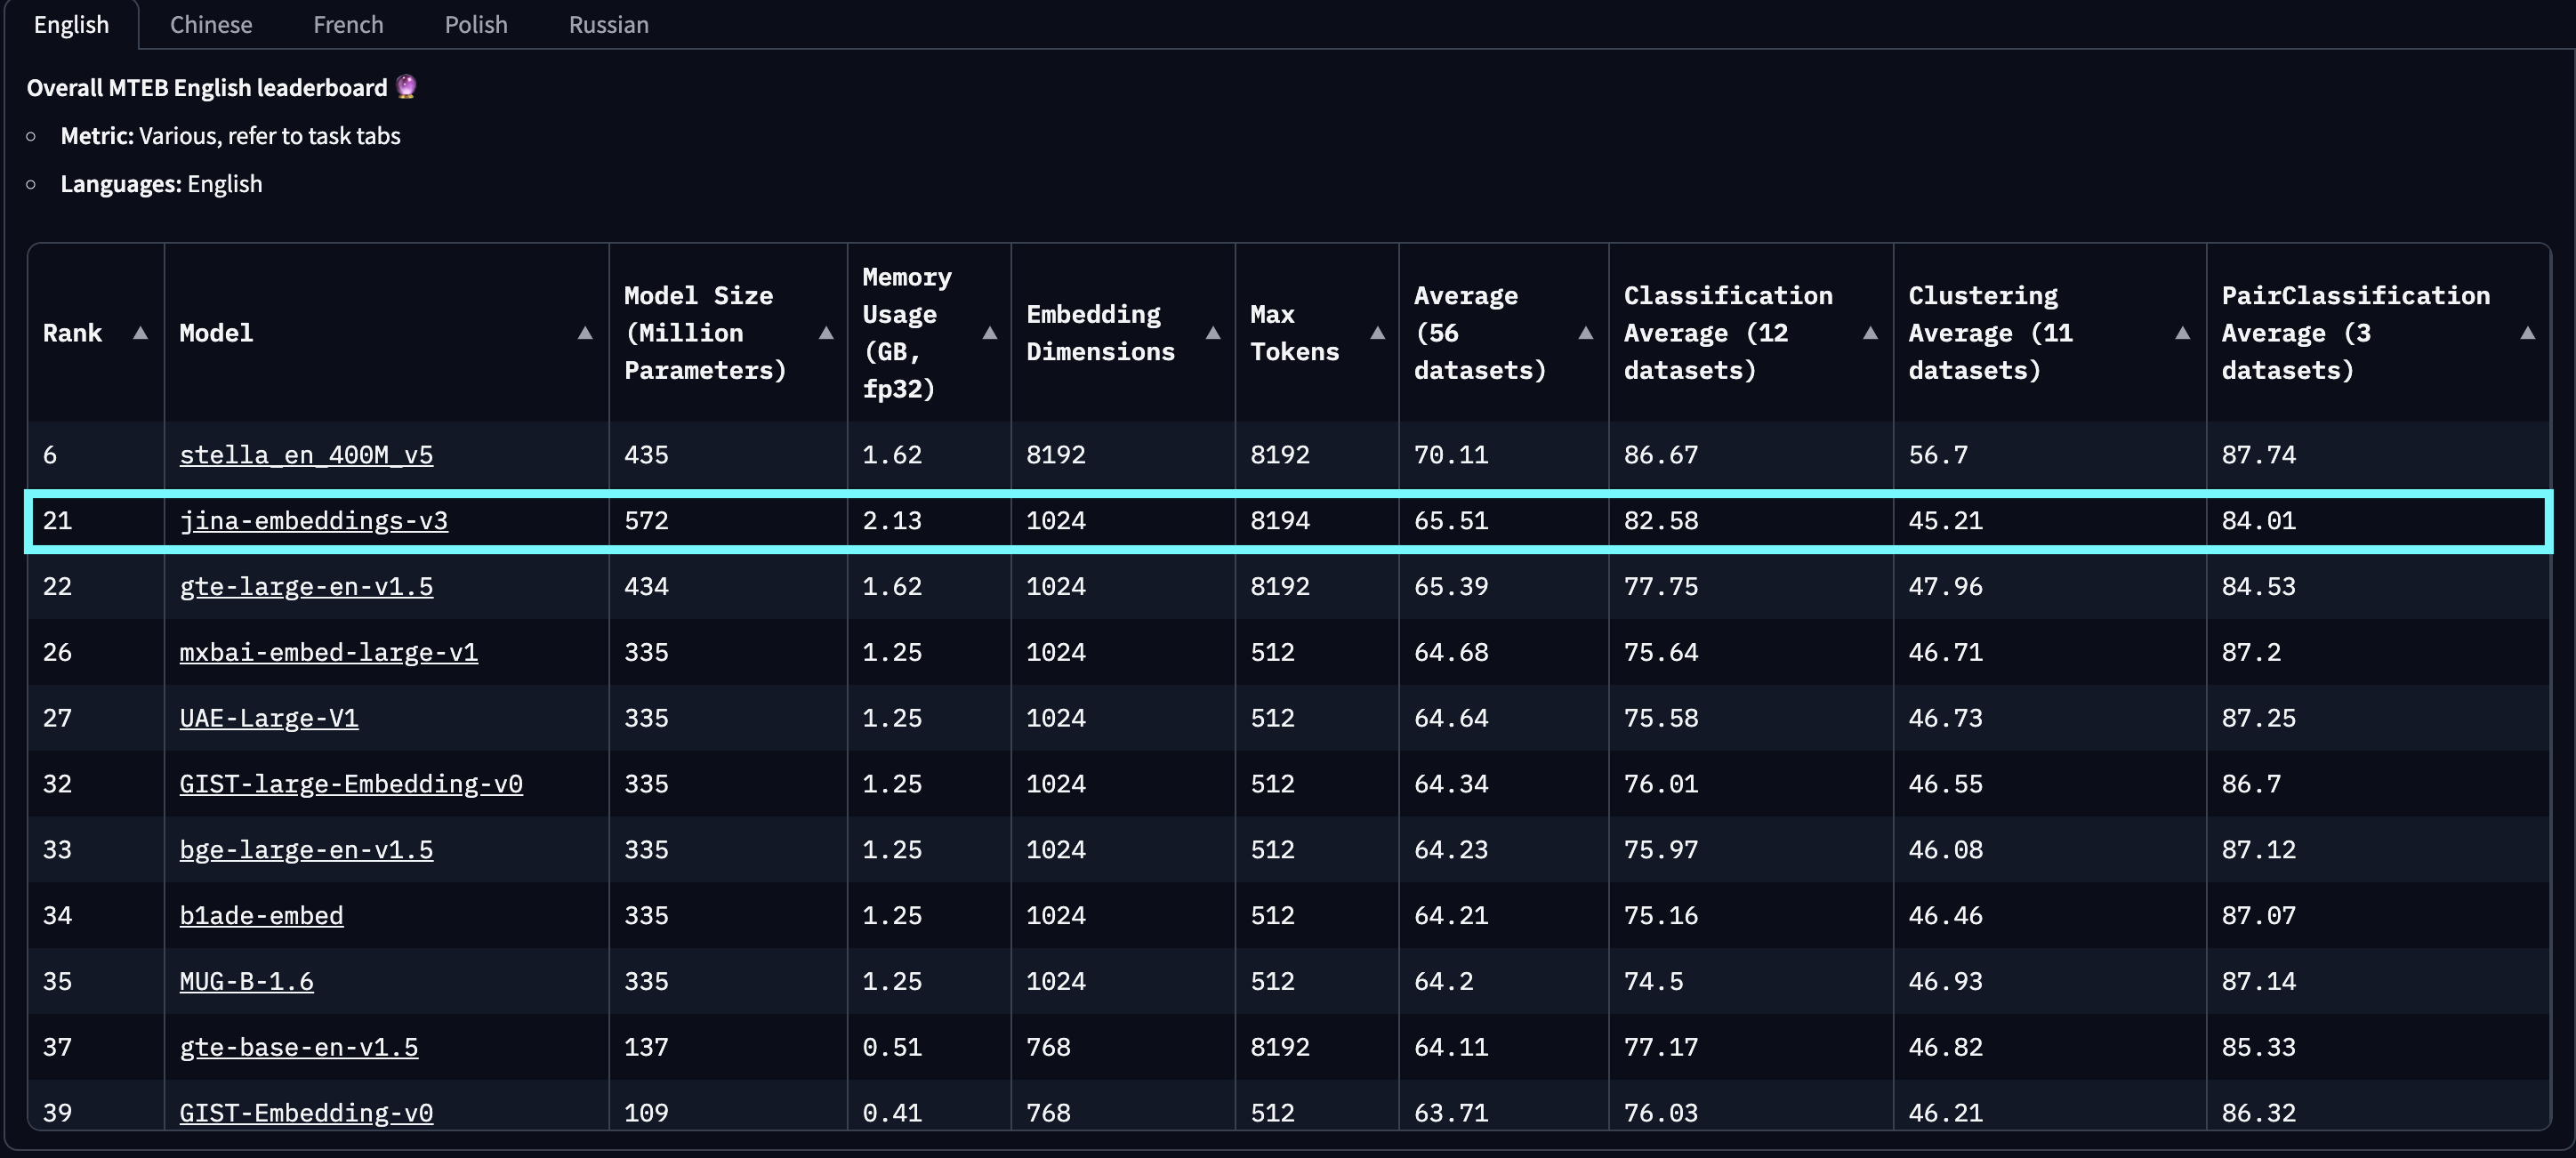Select the 572 model size cell
The image size is (2576, 1158).
pos(728,521)
